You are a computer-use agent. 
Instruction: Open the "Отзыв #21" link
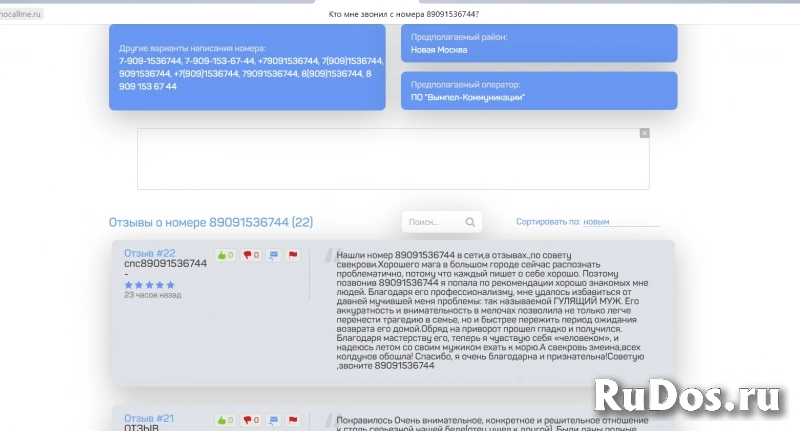click(150, 418)
